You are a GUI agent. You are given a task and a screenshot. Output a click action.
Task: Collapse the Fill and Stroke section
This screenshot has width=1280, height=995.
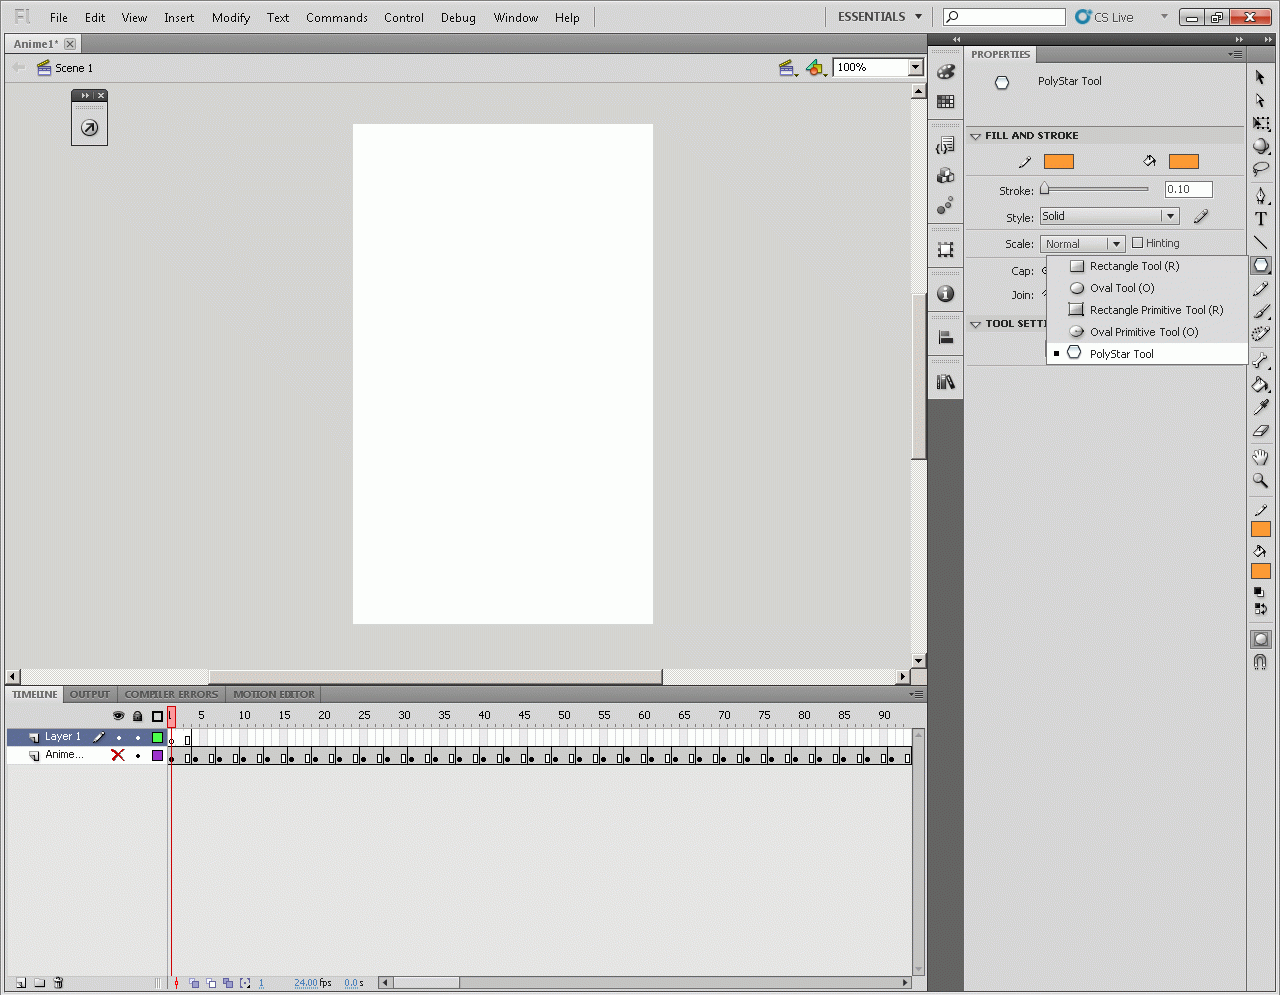coord(976,136)
